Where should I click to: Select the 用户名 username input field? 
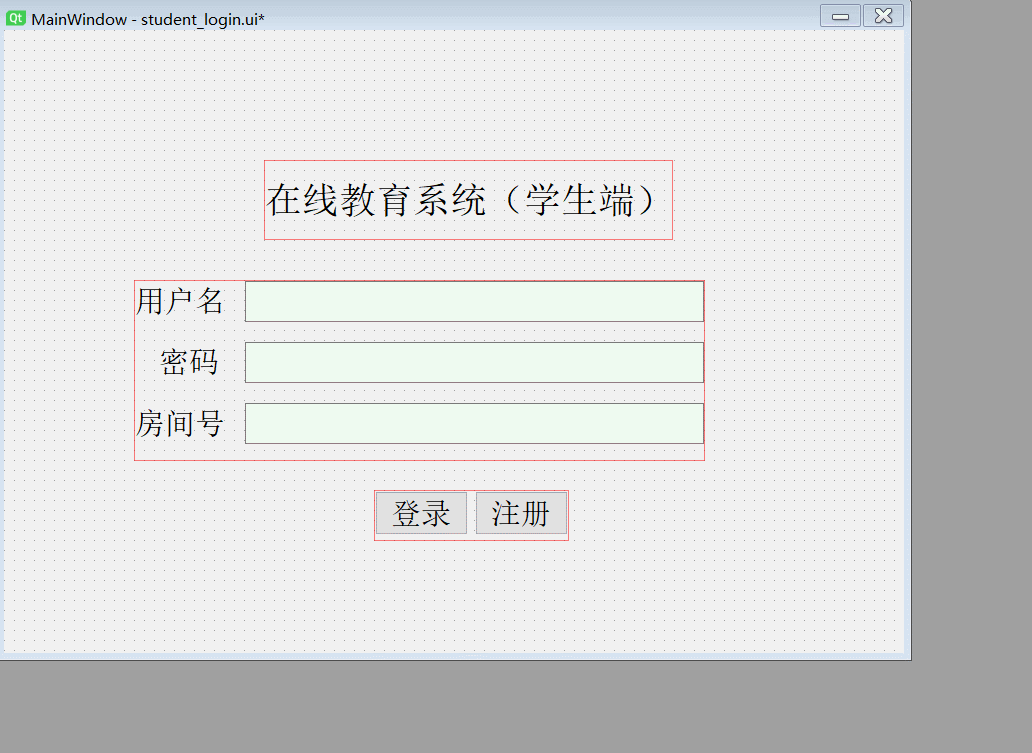click(x=475, y=301)
